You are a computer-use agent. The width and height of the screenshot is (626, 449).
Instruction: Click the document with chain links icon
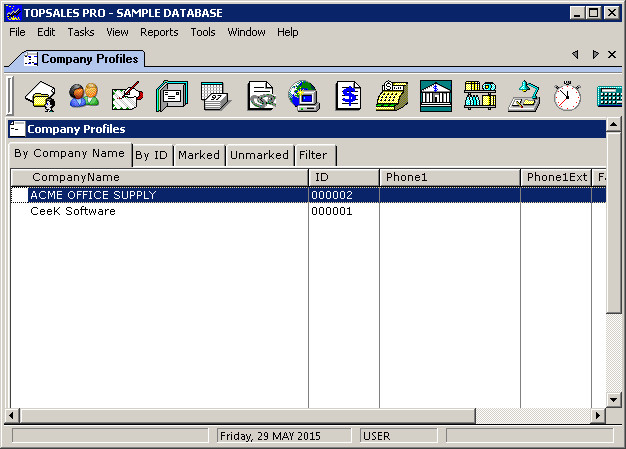coord(261,96)
